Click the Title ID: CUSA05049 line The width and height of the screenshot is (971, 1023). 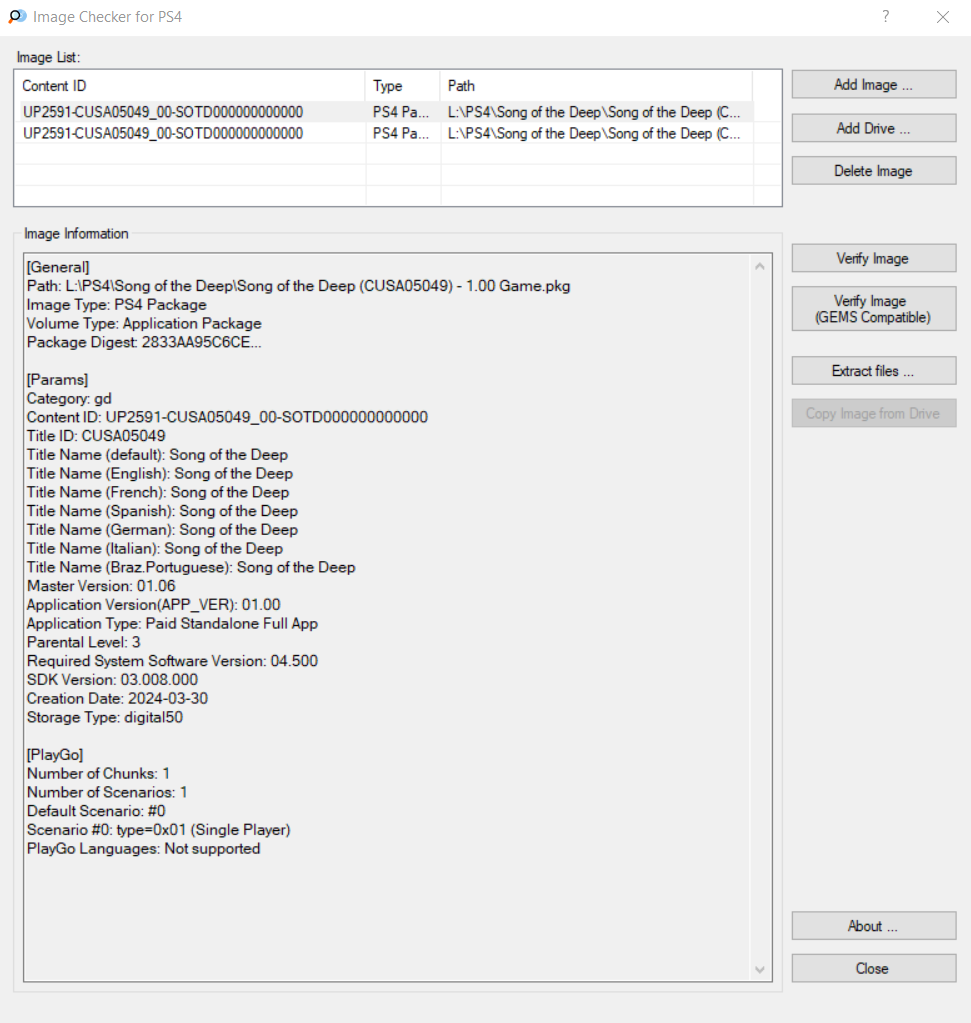tap(96, 436)
